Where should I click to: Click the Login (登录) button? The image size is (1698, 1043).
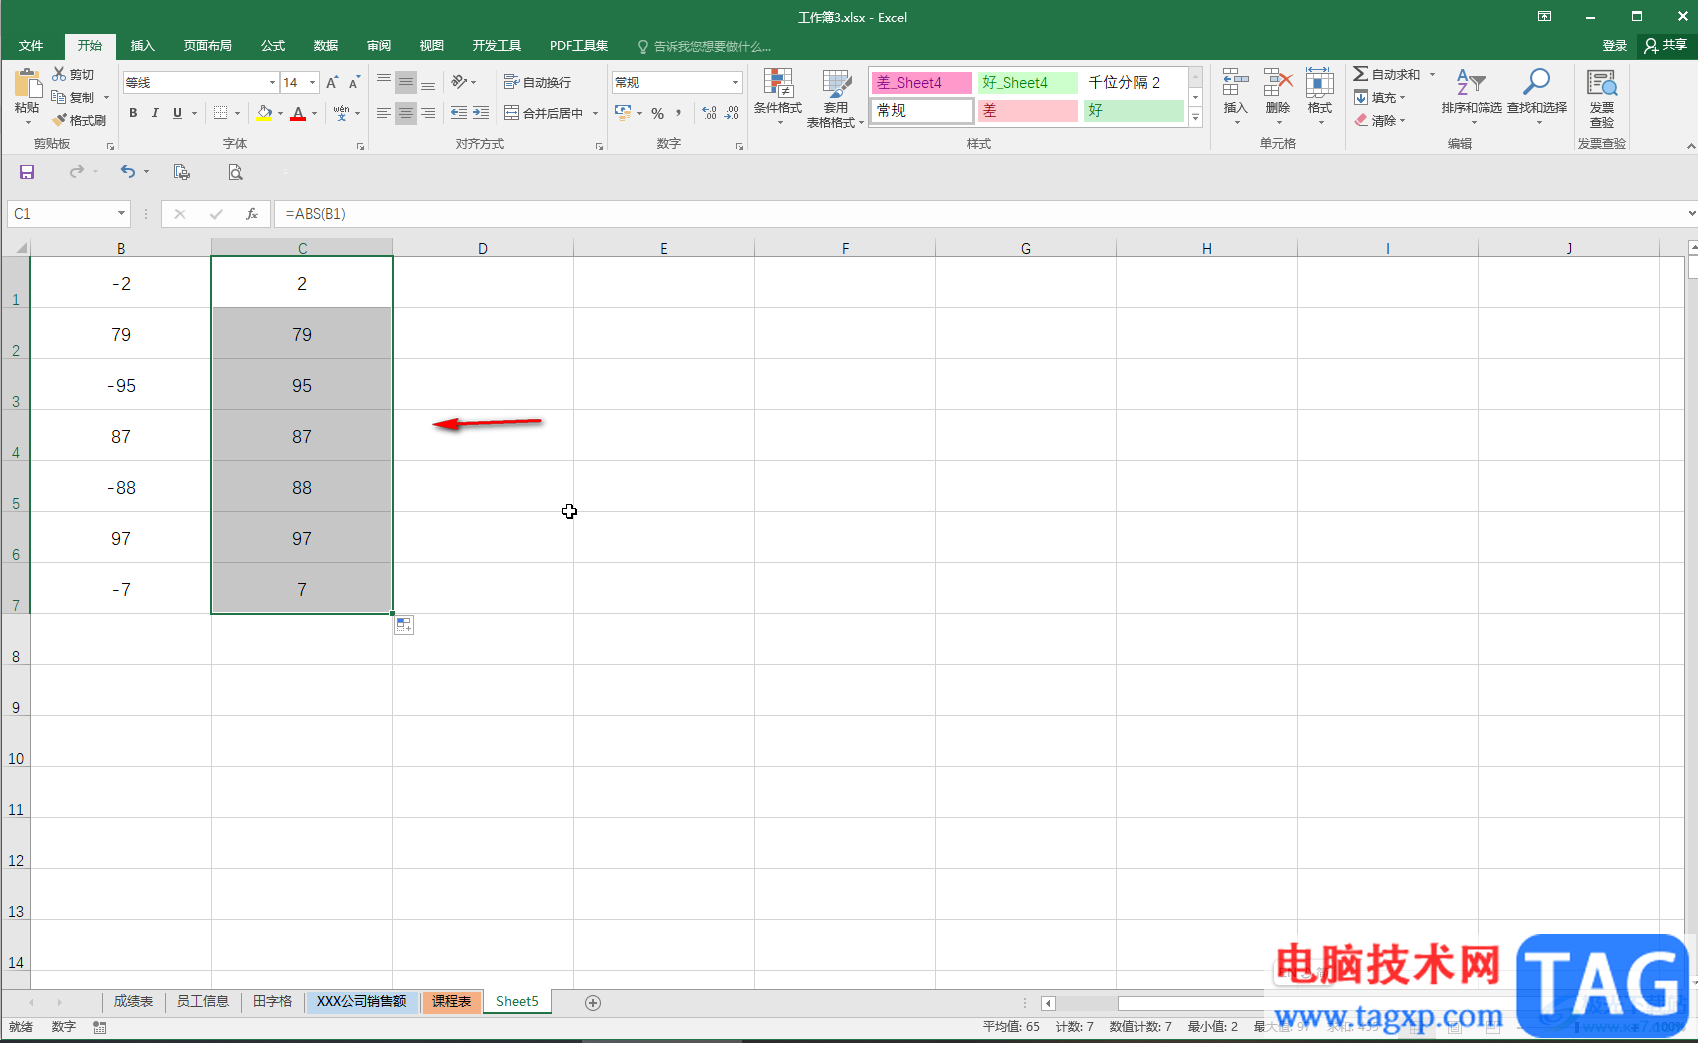[1614, 46]
